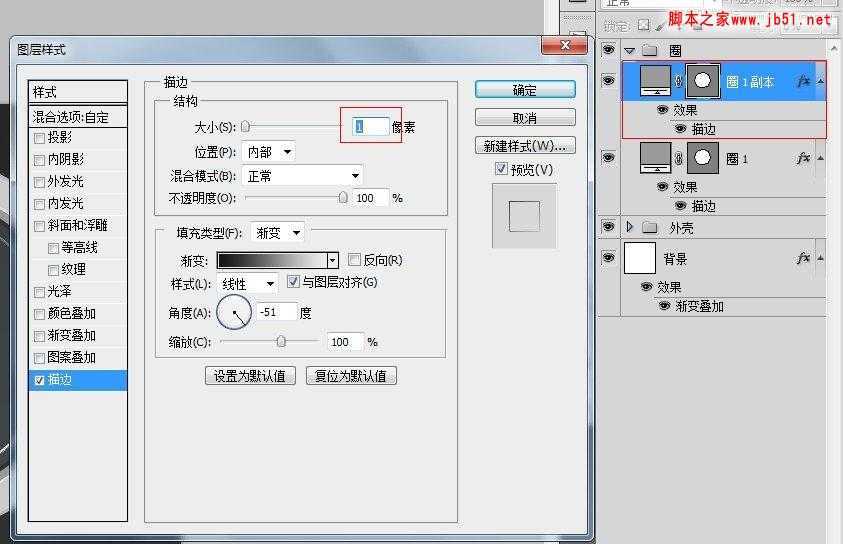Click layer thumbnail of 圈 1
Viewport: 843px width, 544px height.
pos(655,158)
